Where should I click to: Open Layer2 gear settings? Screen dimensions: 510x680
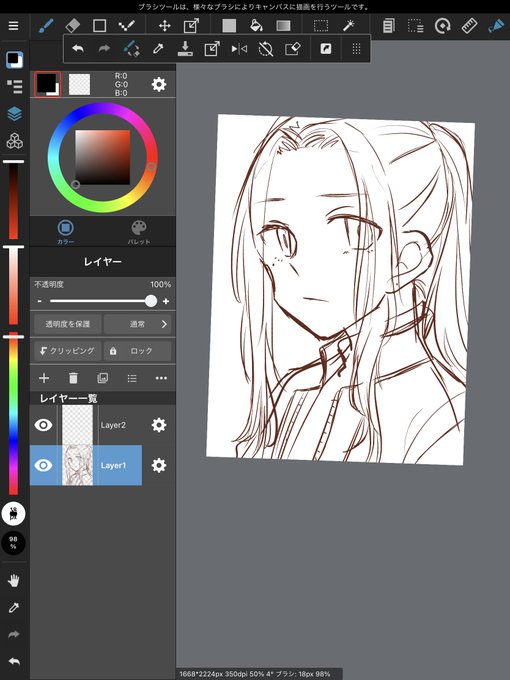click(159, 425)
